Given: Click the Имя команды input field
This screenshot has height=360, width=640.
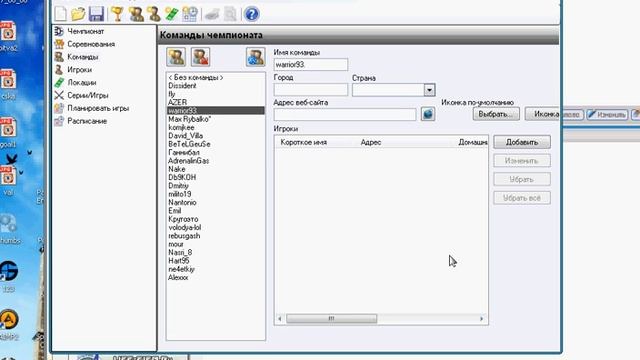Looking at the screenshot, I should coord(311,64).
